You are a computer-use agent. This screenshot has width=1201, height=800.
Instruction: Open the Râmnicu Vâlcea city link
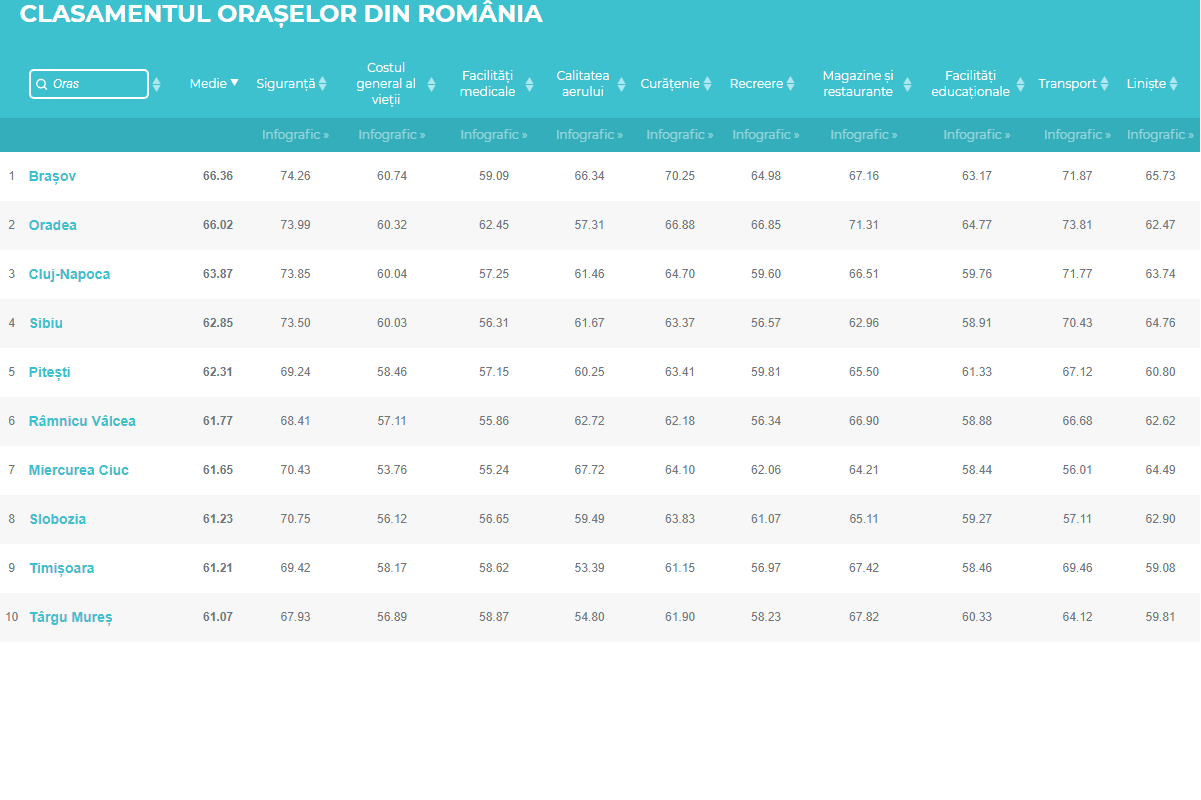(82, 421)
